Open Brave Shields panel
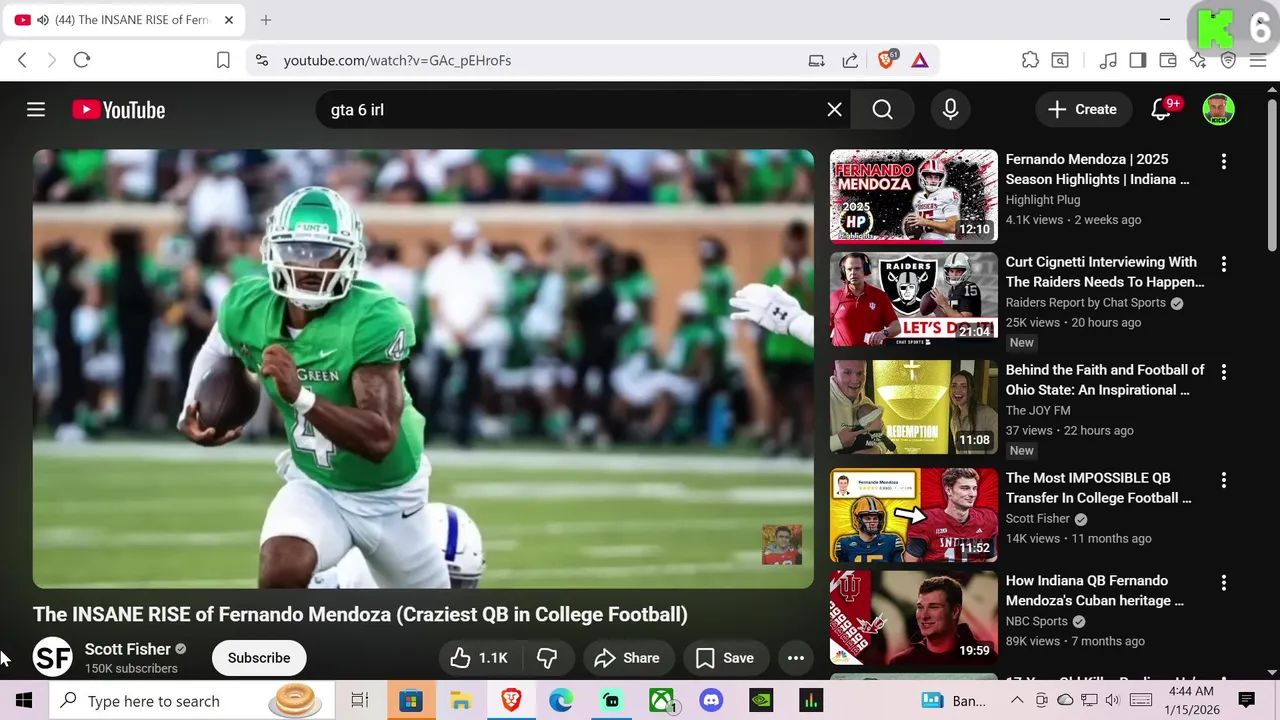Image resolution: width=1280 pixels, height=720 pixels. 886,60
